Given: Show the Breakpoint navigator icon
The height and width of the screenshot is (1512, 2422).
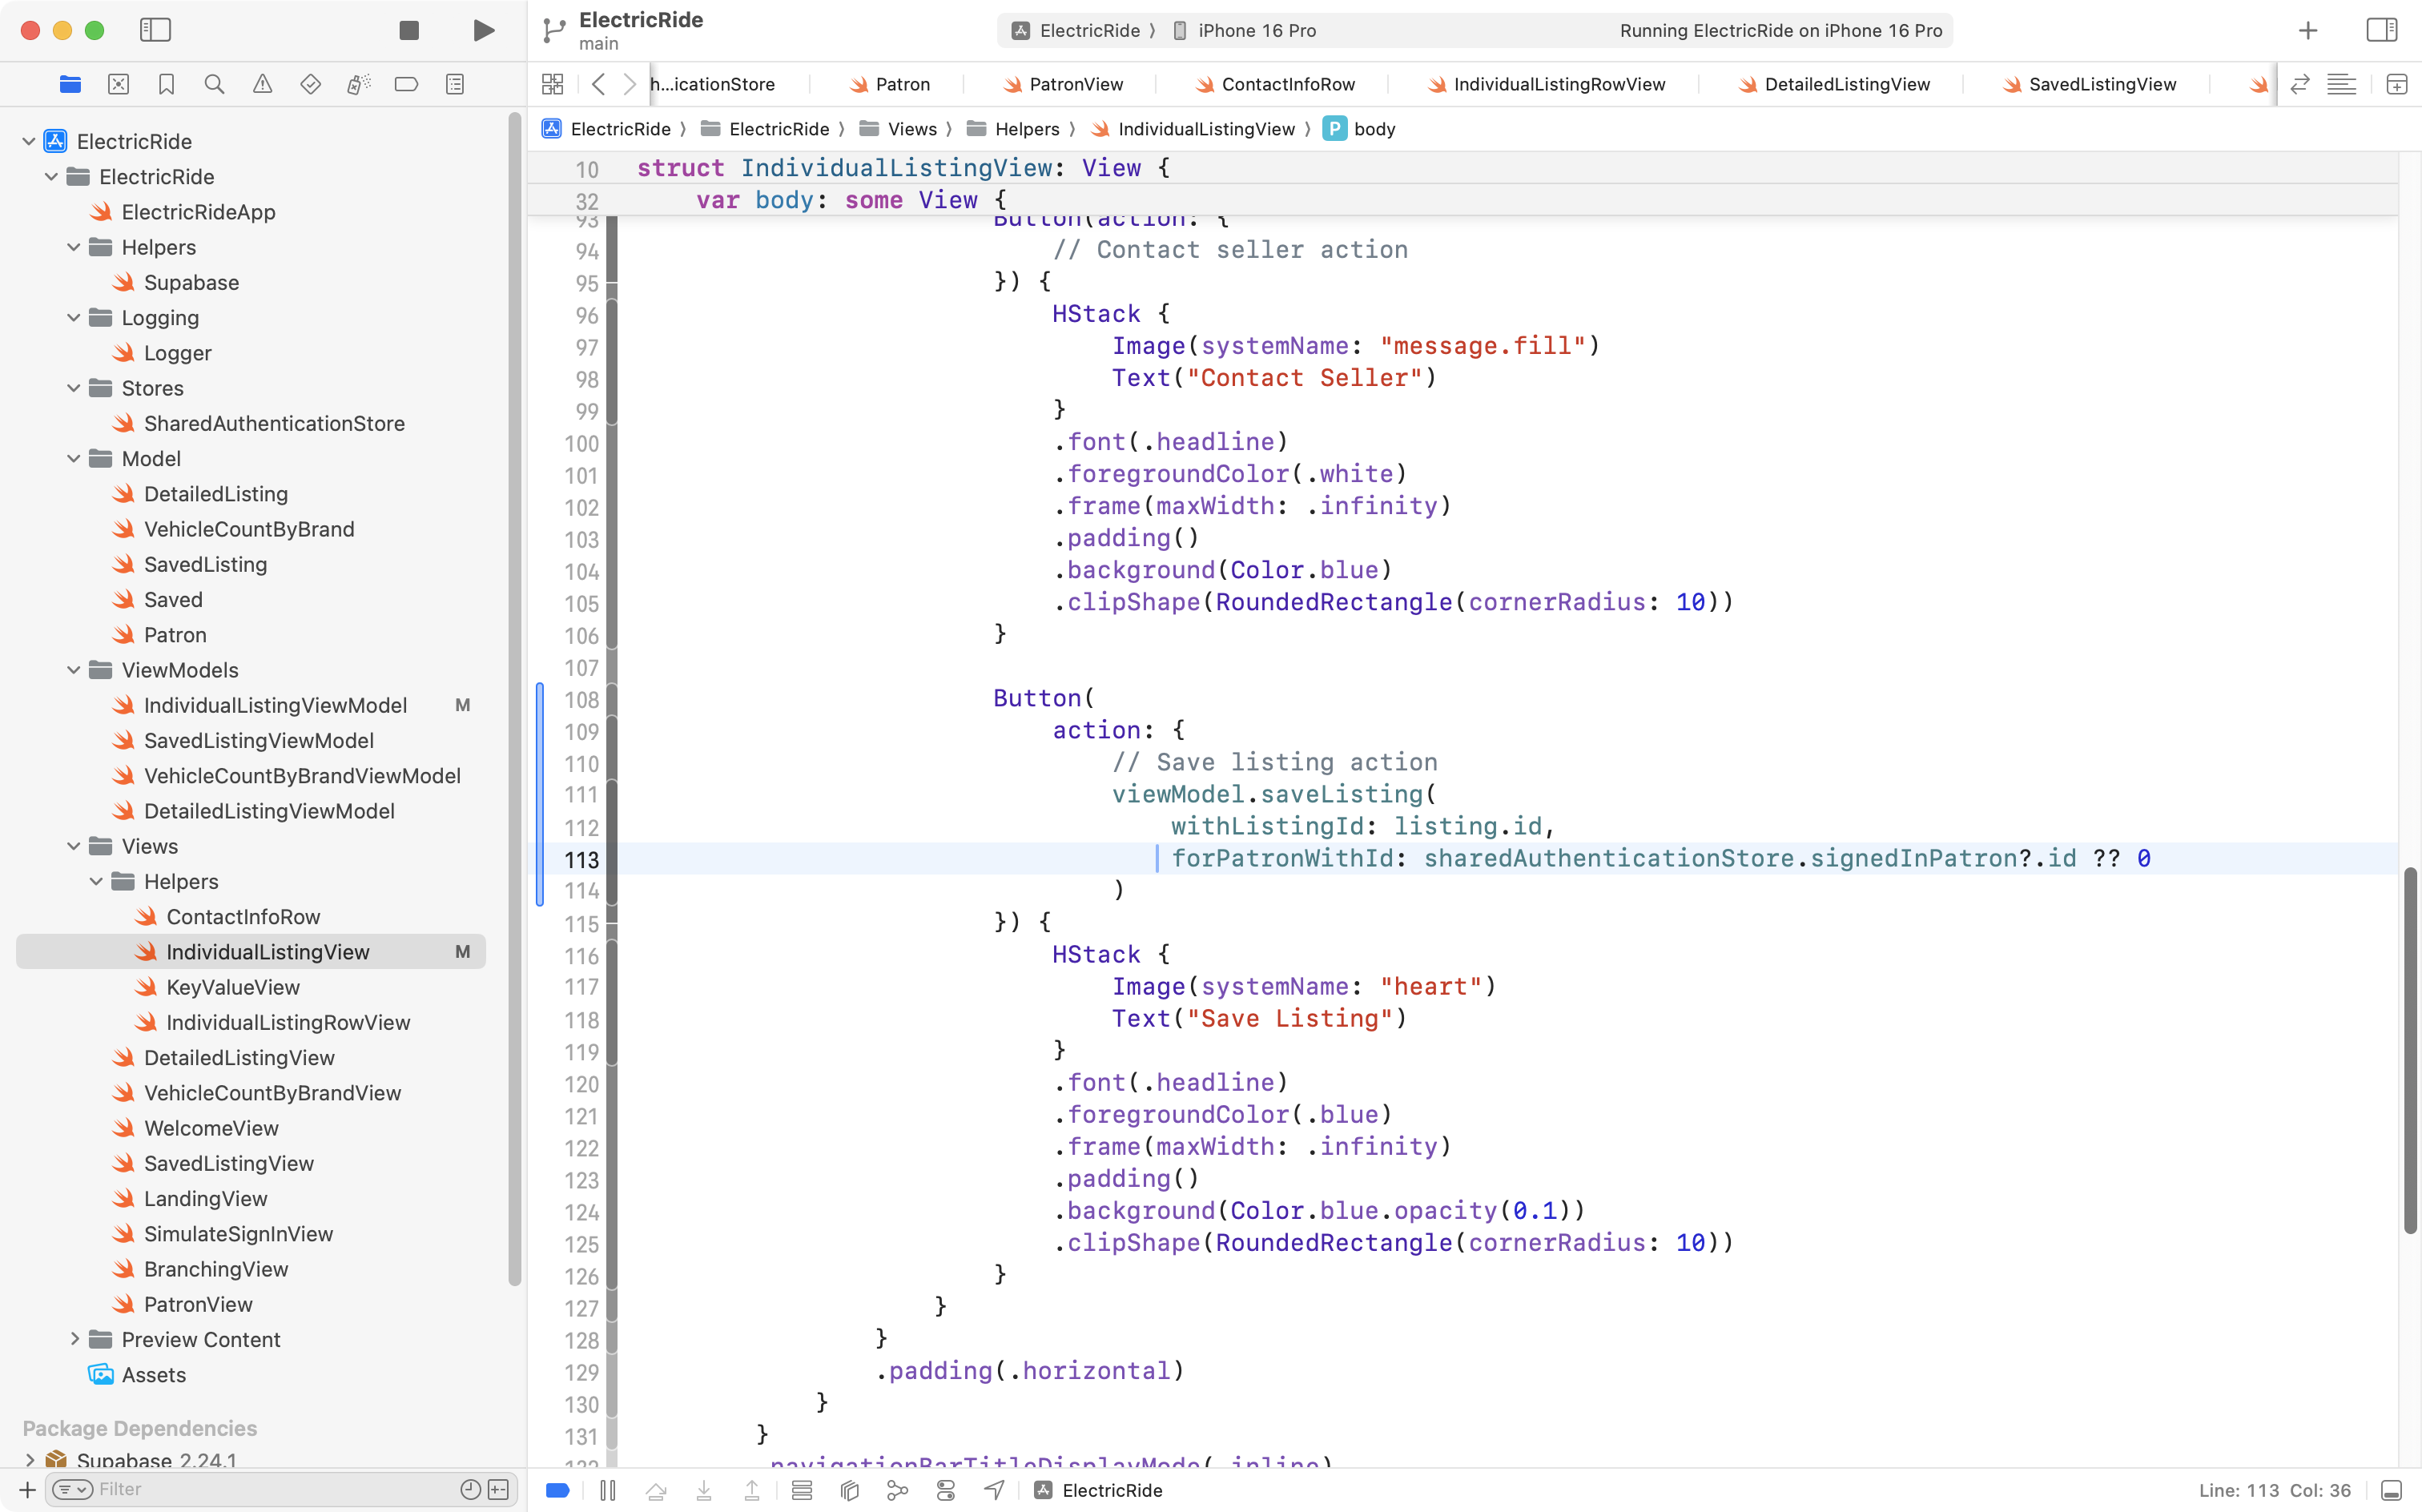Looking at the screenshot, I should 406,84.
